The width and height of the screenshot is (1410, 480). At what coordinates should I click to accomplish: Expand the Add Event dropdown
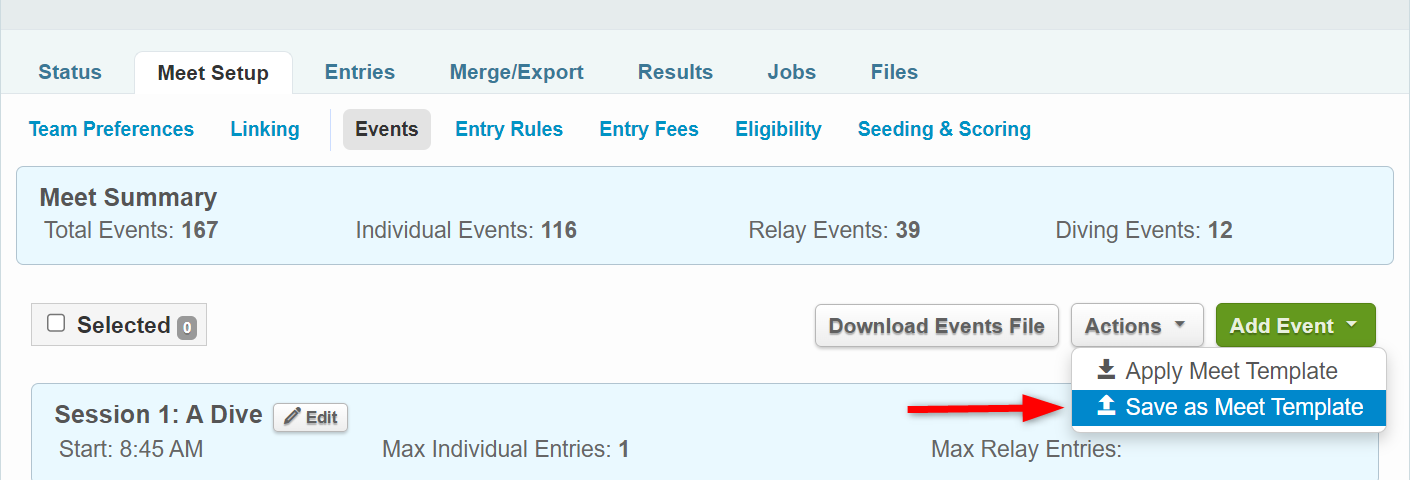(1296, 326)
